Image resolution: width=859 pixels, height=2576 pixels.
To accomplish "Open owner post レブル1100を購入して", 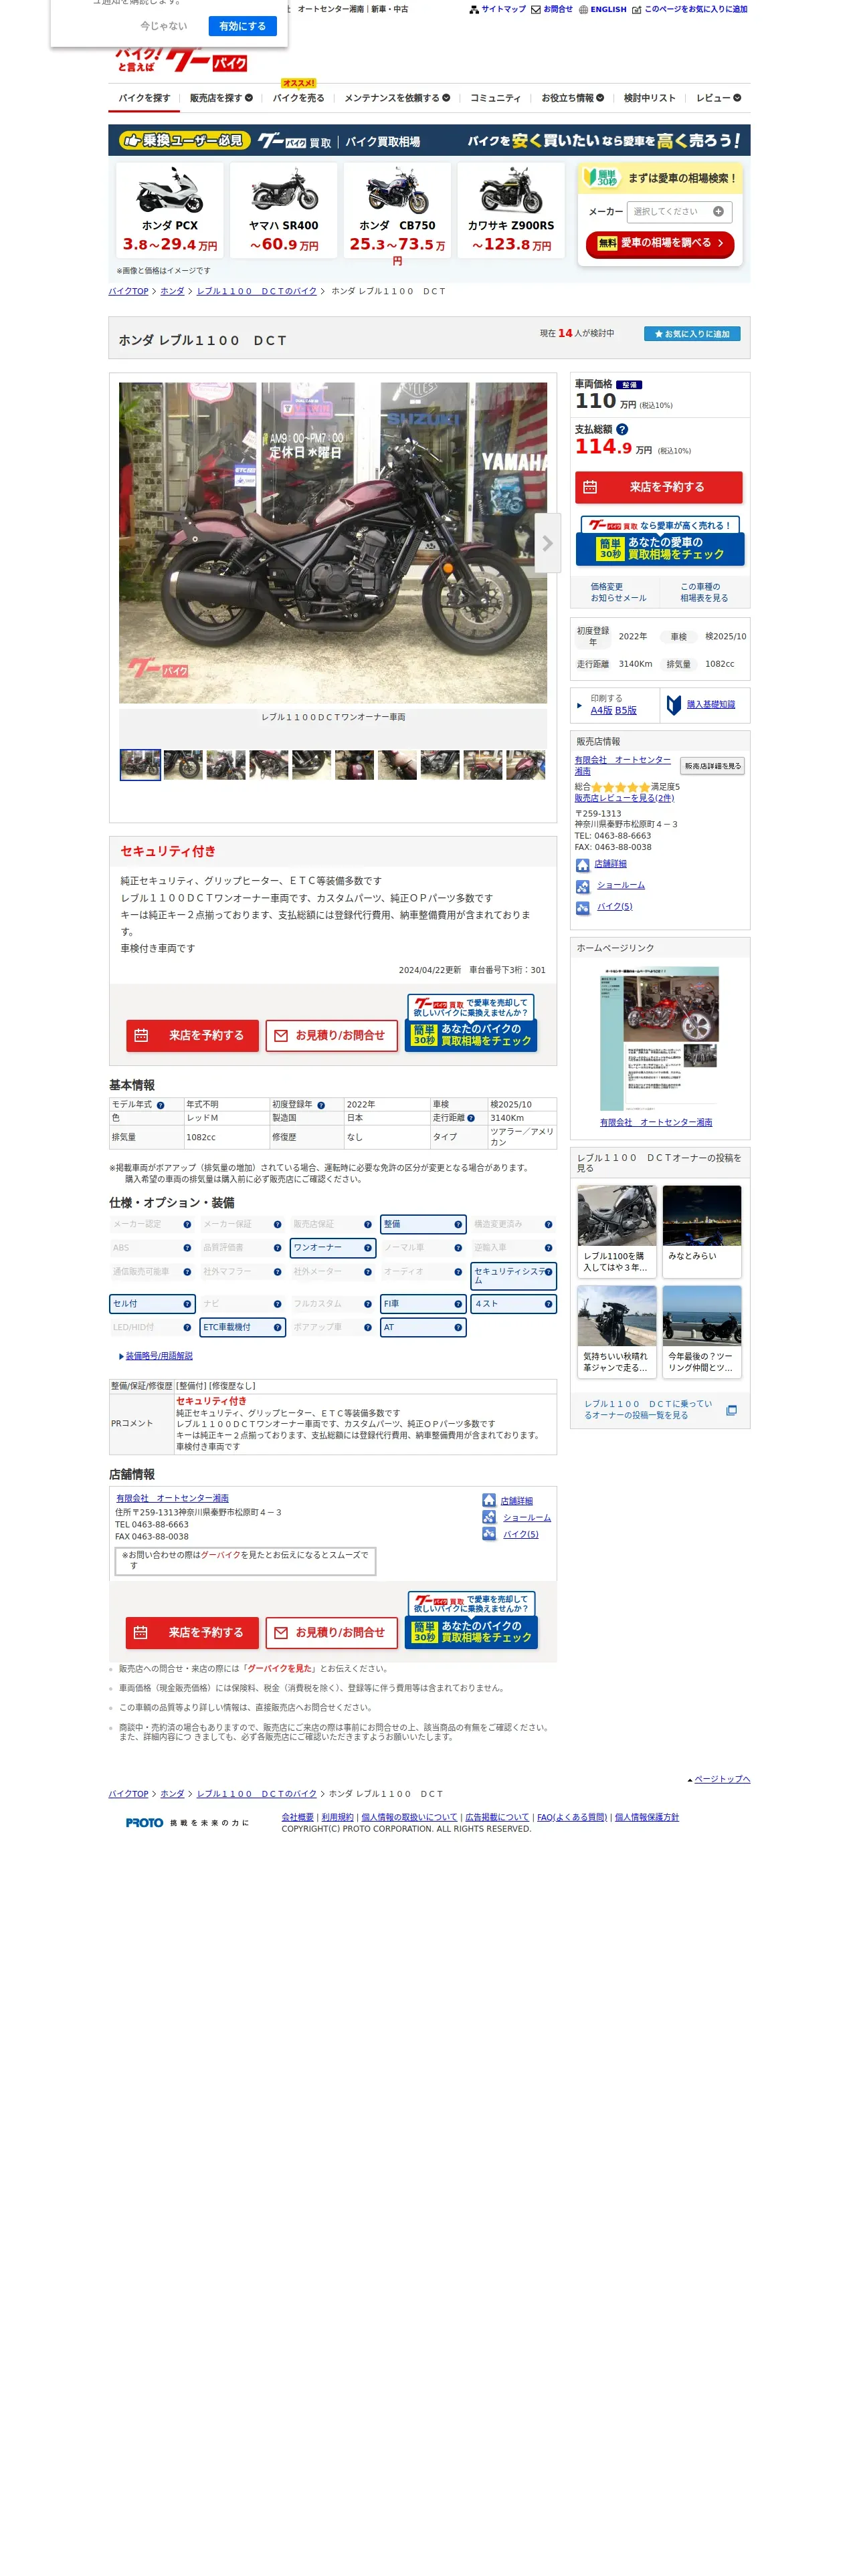I will click(x=617, y=1231).
